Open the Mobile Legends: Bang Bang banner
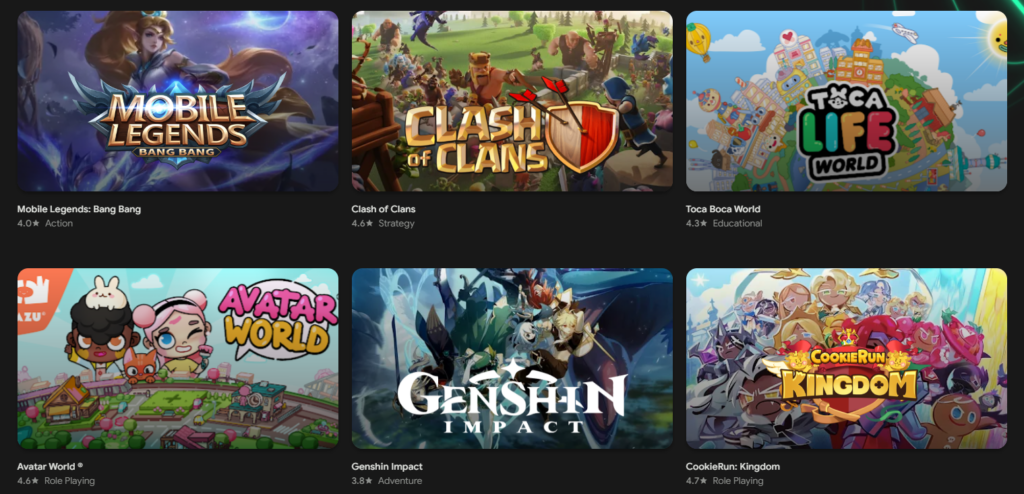This screenshot has width=1024, height=494. click(x=178, y=101)
